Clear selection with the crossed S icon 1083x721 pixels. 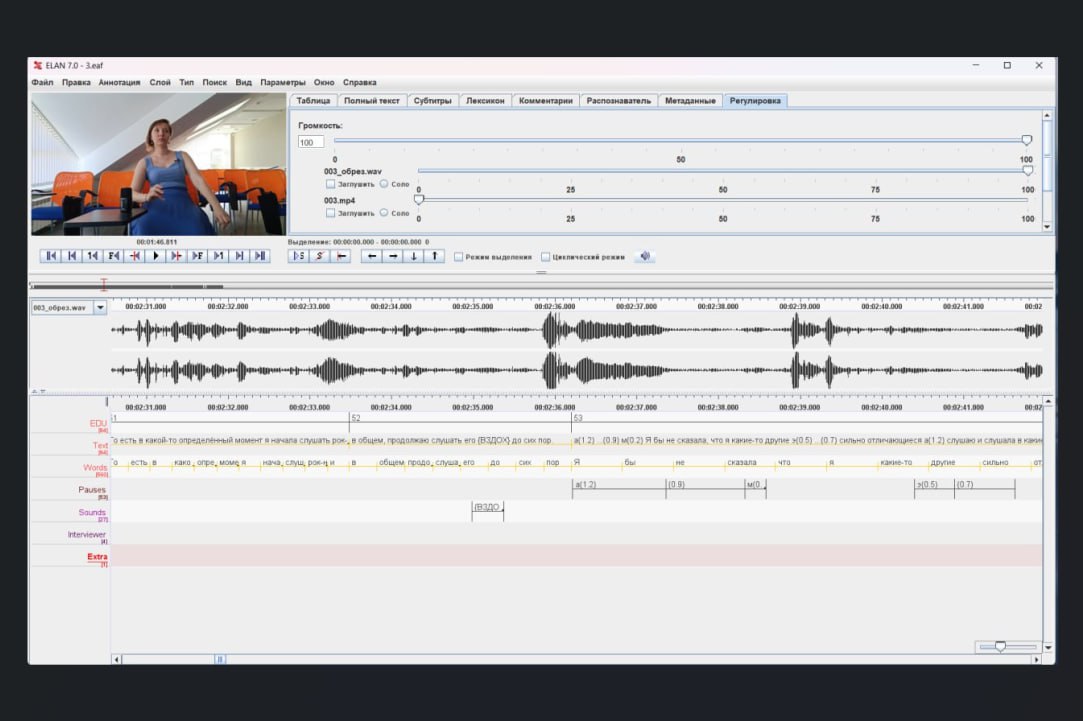(x=320, y=256)
